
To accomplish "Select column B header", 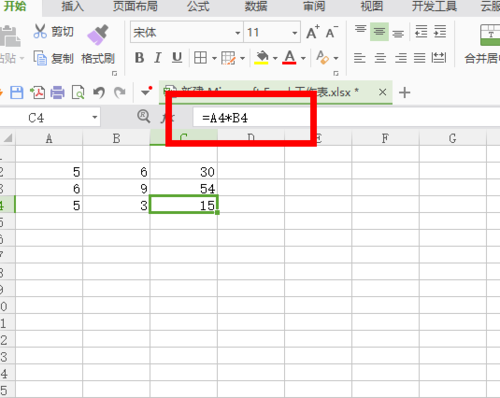I will (116, 138).
